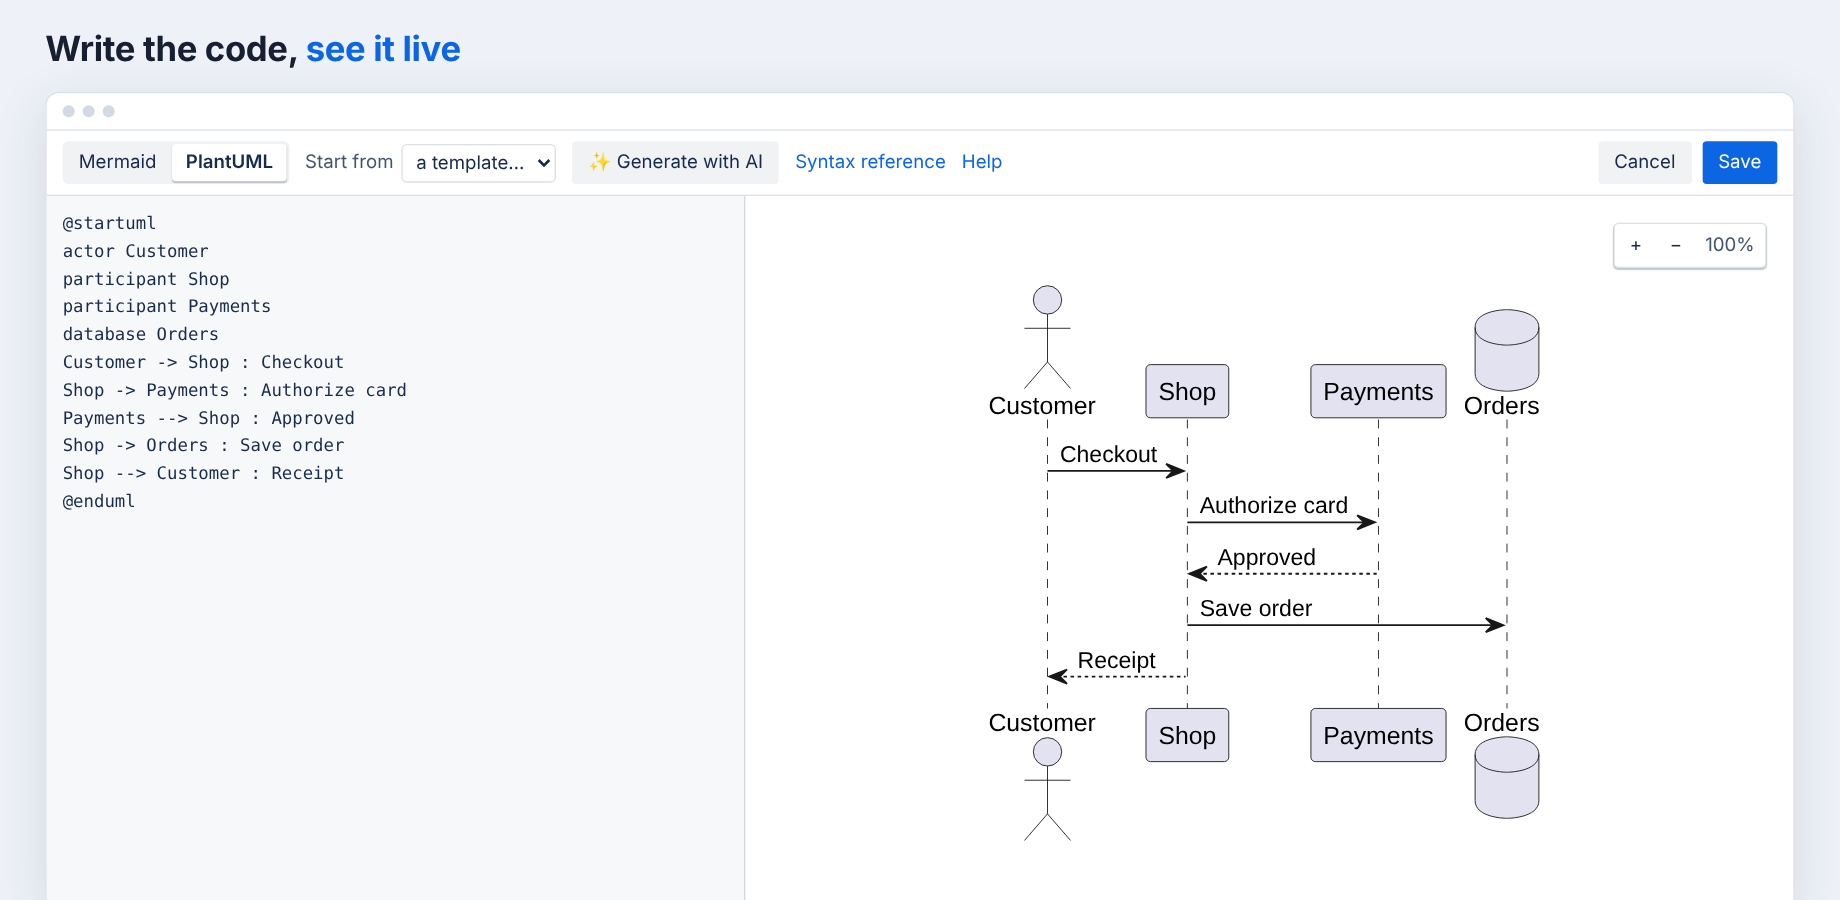The image size is (1840, 900).
Task: Click the Customer actor figure at top
Action: point(1047,338)
